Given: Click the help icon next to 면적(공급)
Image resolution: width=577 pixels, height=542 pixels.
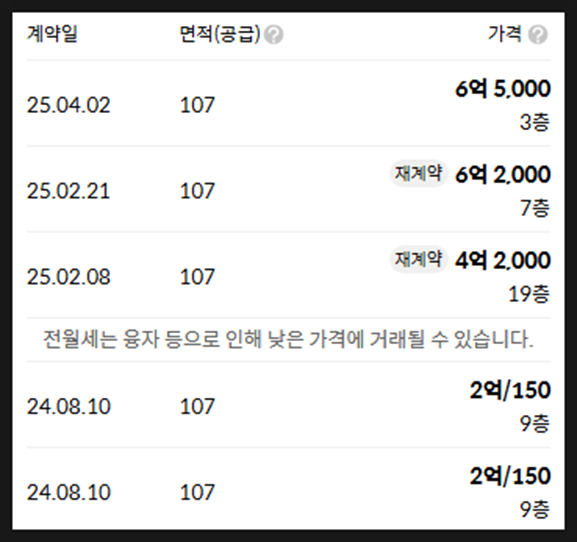Looking at the screenshot, I should (274, 35).
